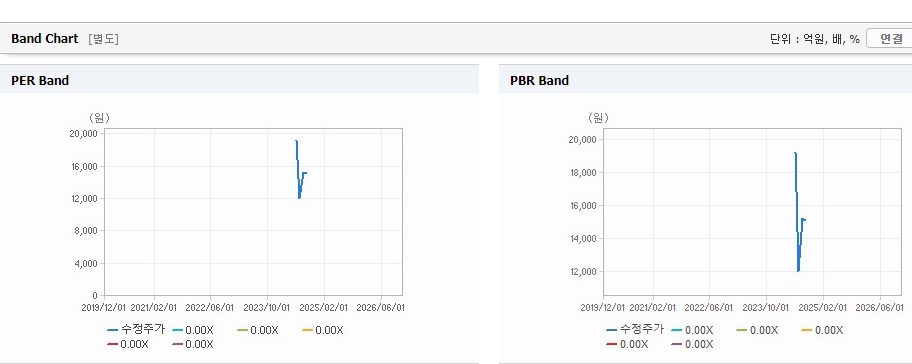Toggle teal 0.00X legend in PER Band chart
The height and width of the screenshot is (364, 912).
click(x=193, y=330)
